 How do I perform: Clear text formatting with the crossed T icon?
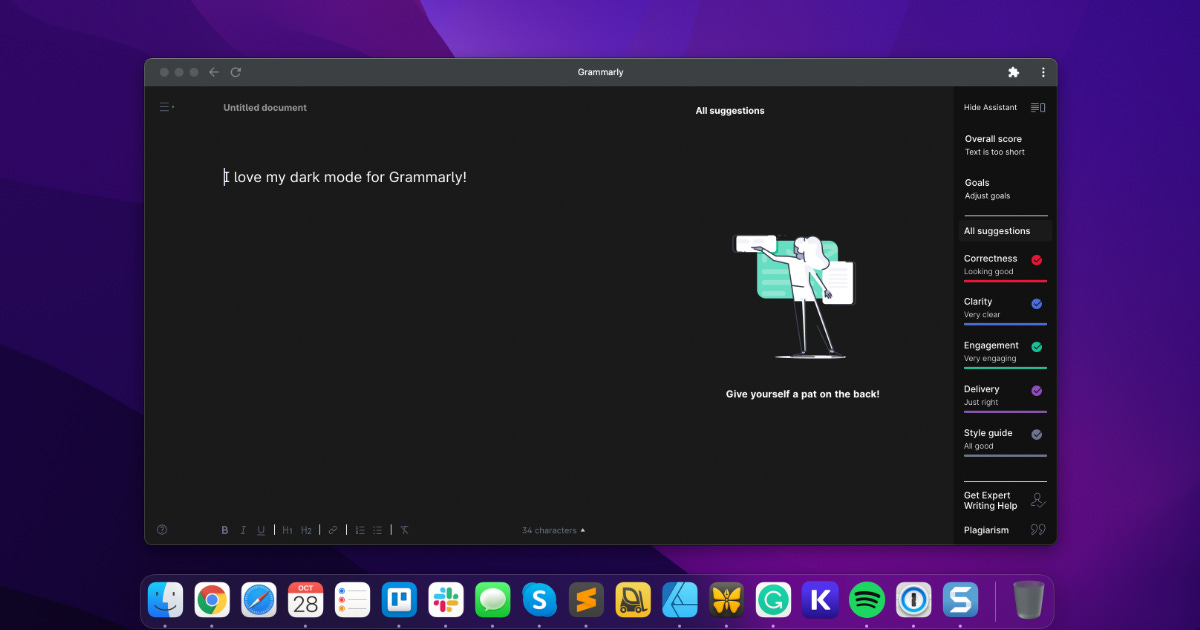pos(405,530)
